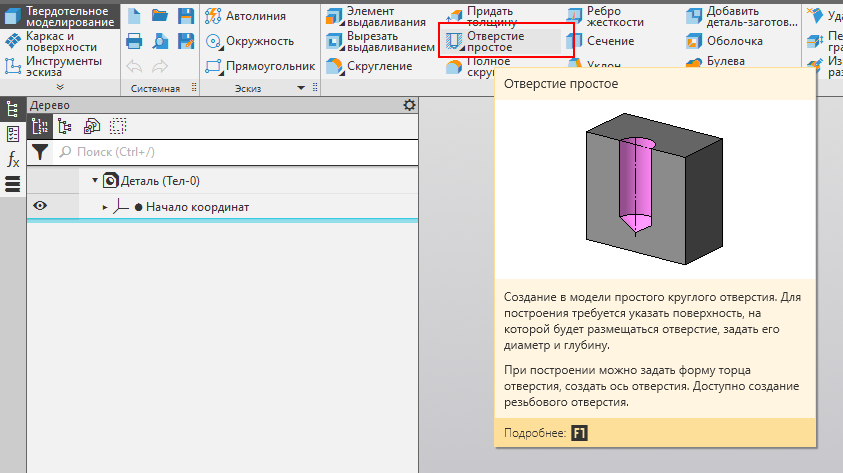Open tree panel settings gear
Viewport: 843px width, 473px height.
pyautogui.click(x=408, y=105)
